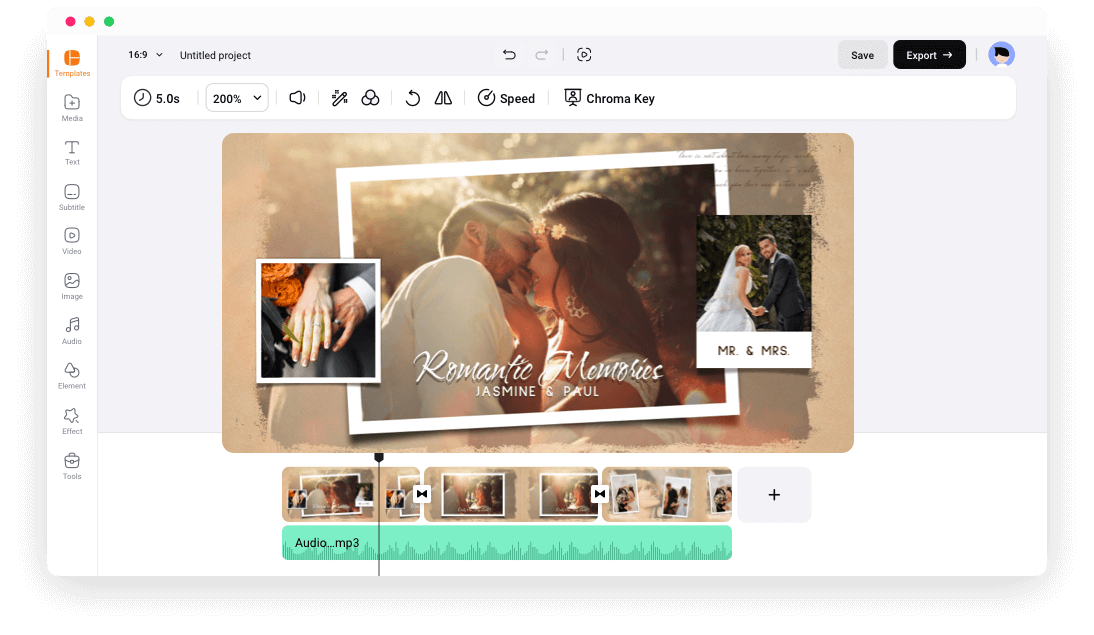The image size is (1094, 635).
Task: Select the filters icon in the toolbar
Action: pos(370,97)
